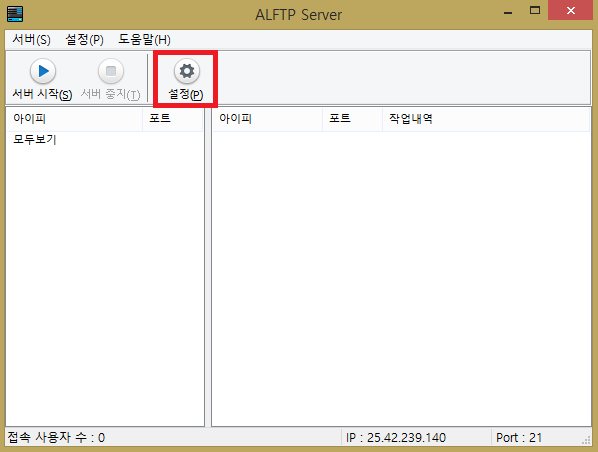Click the ALFTP Server app icon in the title bar

(15, 14)
